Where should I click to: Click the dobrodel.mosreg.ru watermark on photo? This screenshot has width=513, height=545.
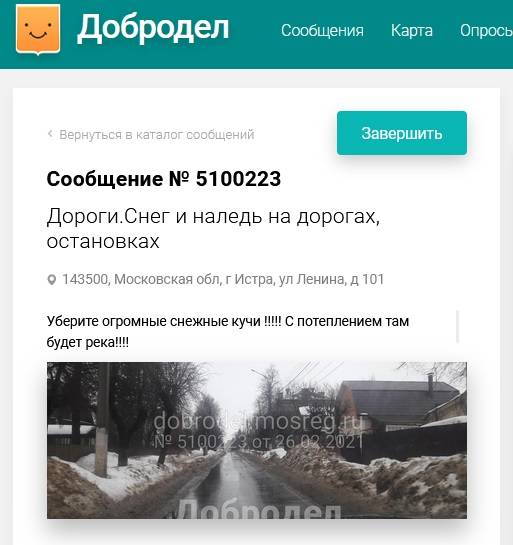coord(258,422)
